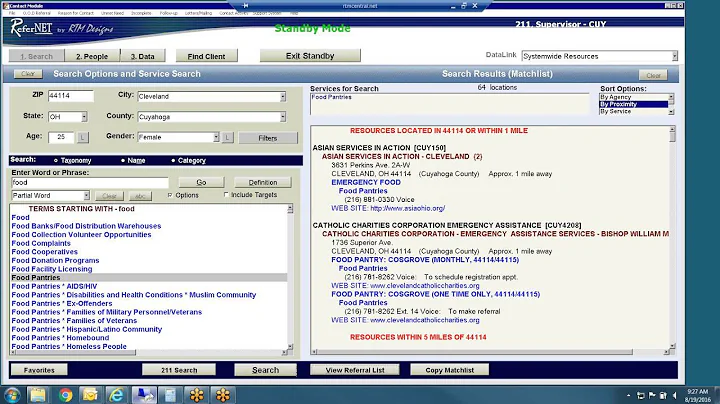This screenshot has width=720, height=404.
Task: Open the first orange flower ReferNET taskbar icon
Action: click(197, 395)
